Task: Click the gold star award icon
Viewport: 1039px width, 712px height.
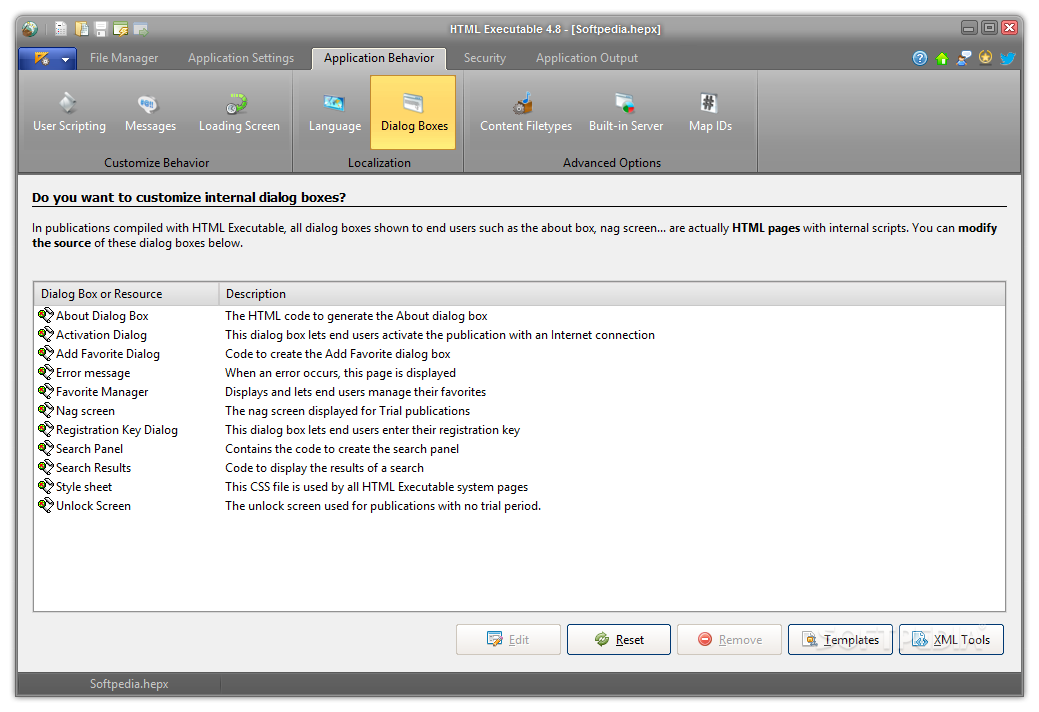Action: [985, 58]
